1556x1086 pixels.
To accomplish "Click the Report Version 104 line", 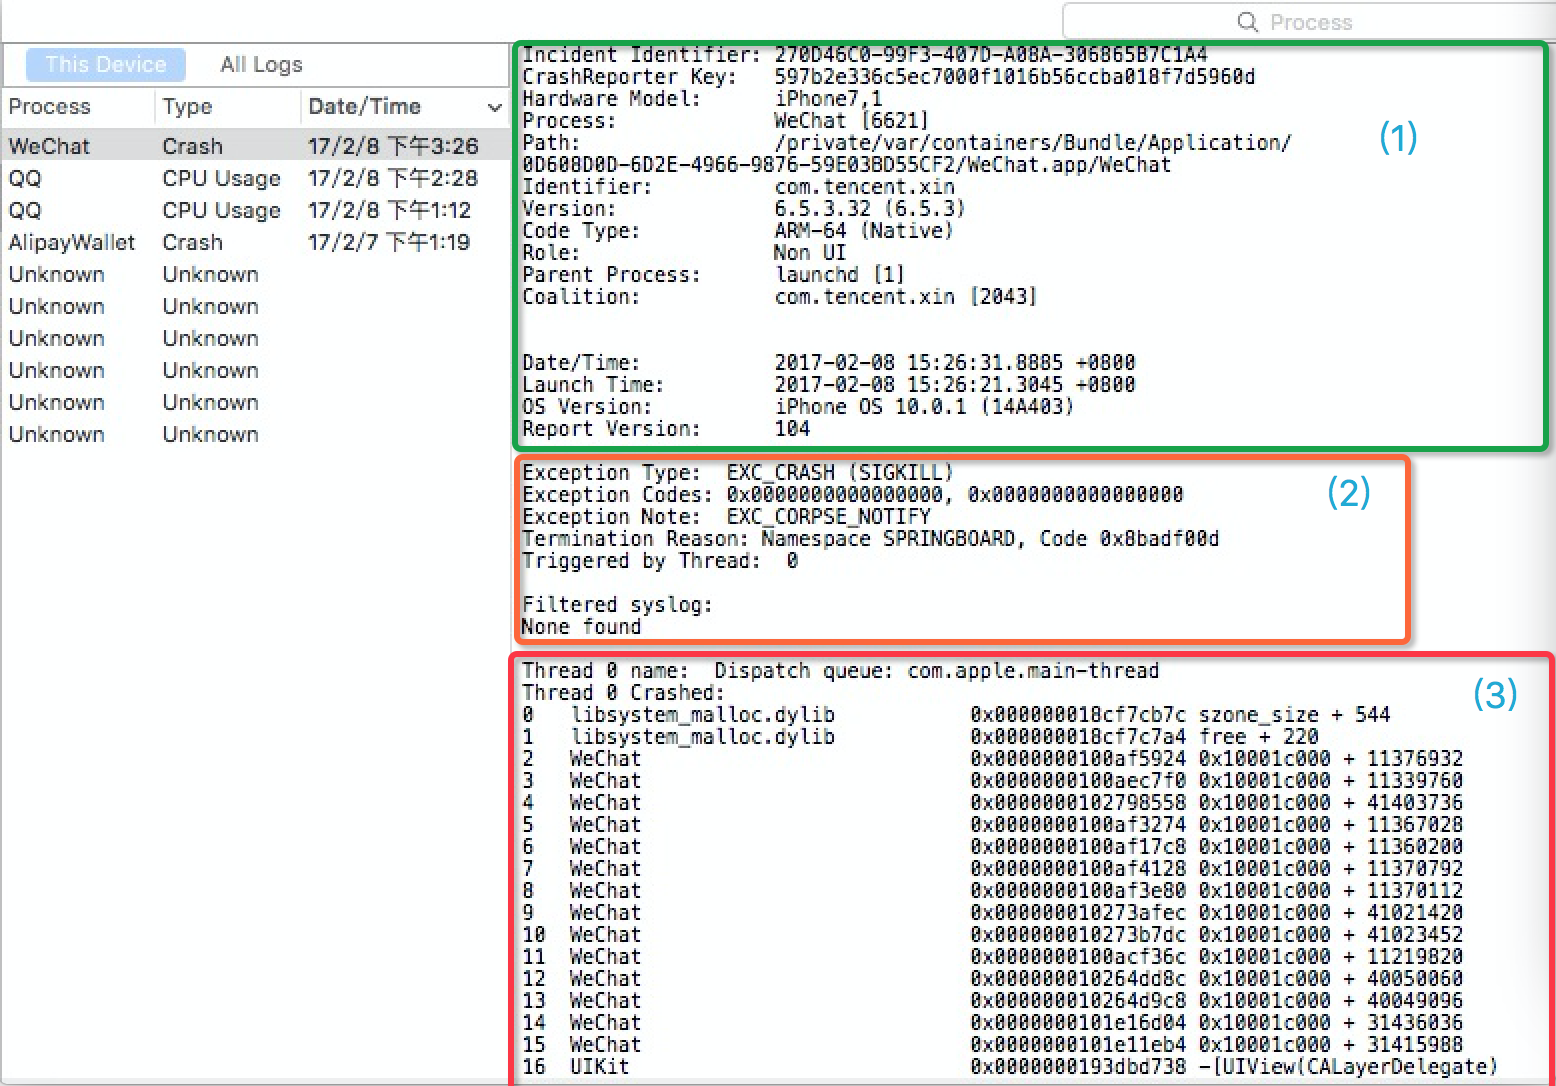I will pos(666,429).
